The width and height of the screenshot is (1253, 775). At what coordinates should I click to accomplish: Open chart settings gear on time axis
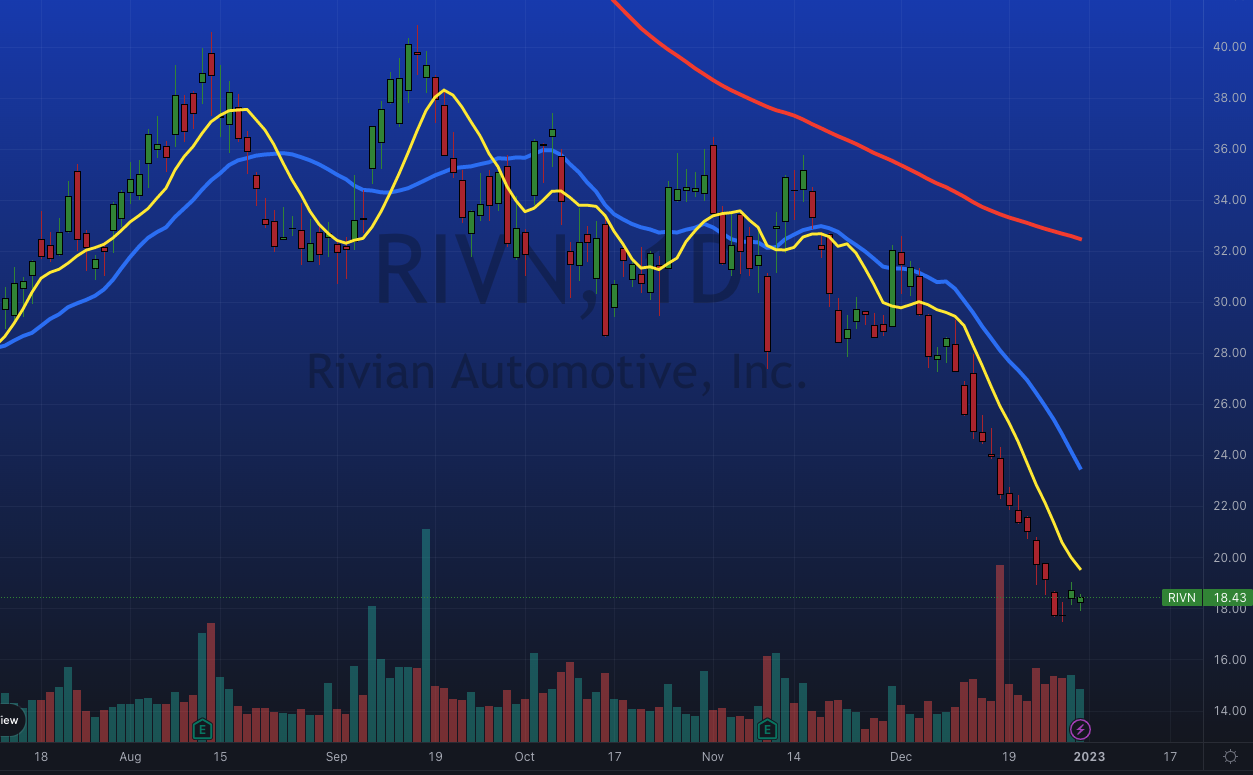[1230, 757]
